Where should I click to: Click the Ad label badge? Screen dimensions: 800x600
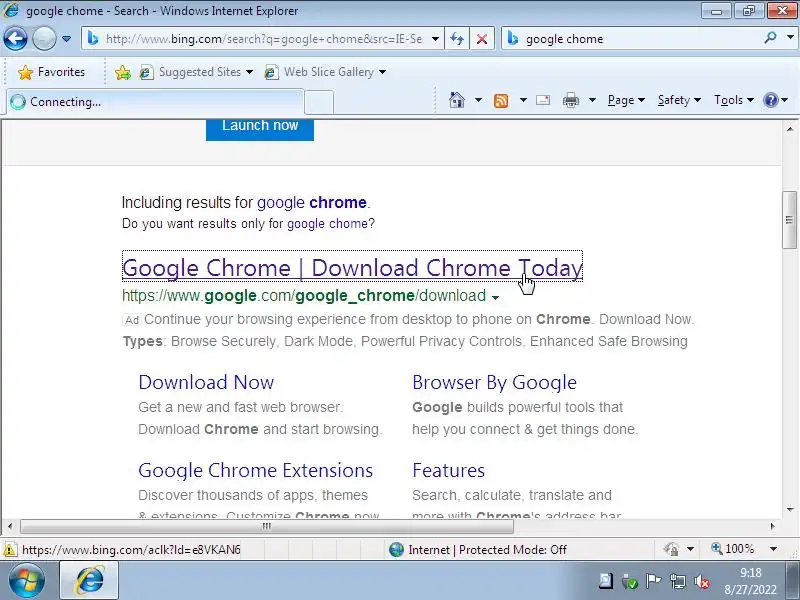[x=132, y=320]
